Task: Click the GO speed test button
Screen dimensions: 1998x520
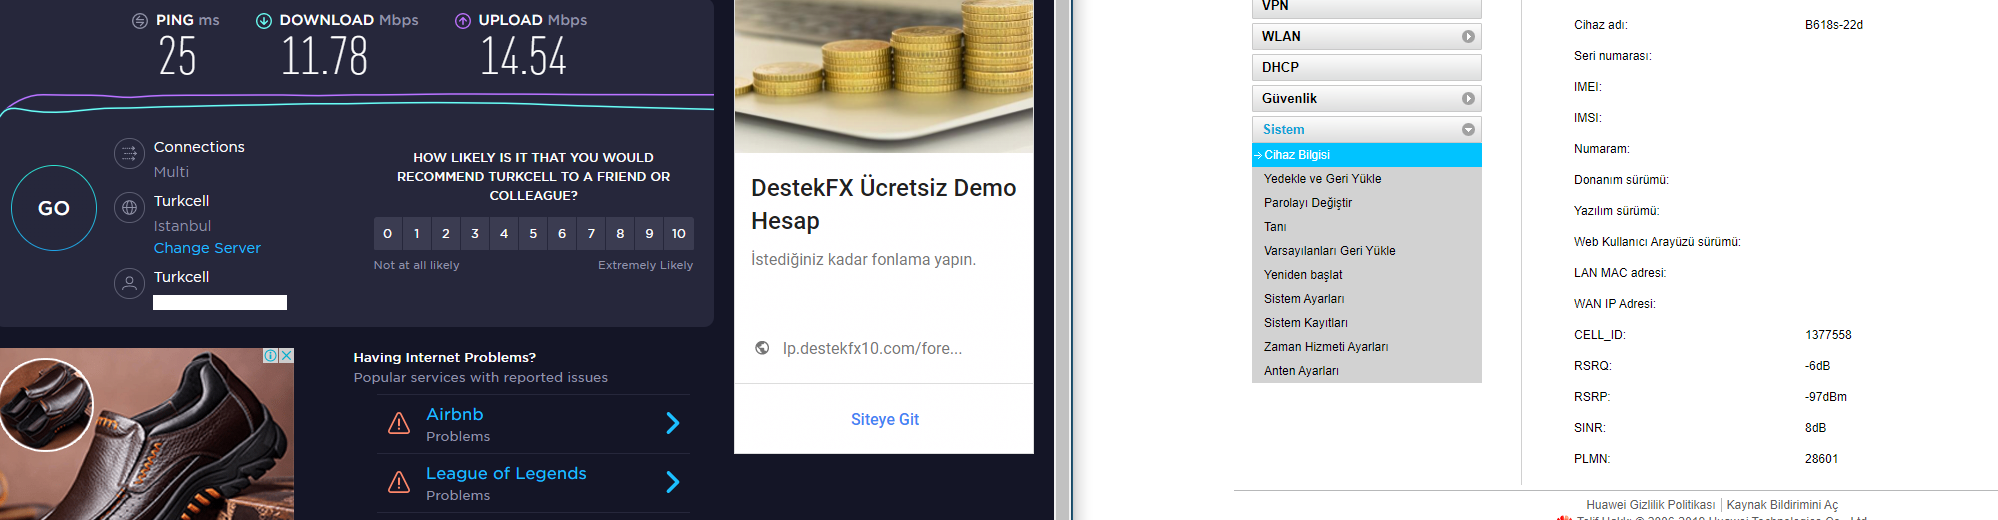Action: [54, 208]
